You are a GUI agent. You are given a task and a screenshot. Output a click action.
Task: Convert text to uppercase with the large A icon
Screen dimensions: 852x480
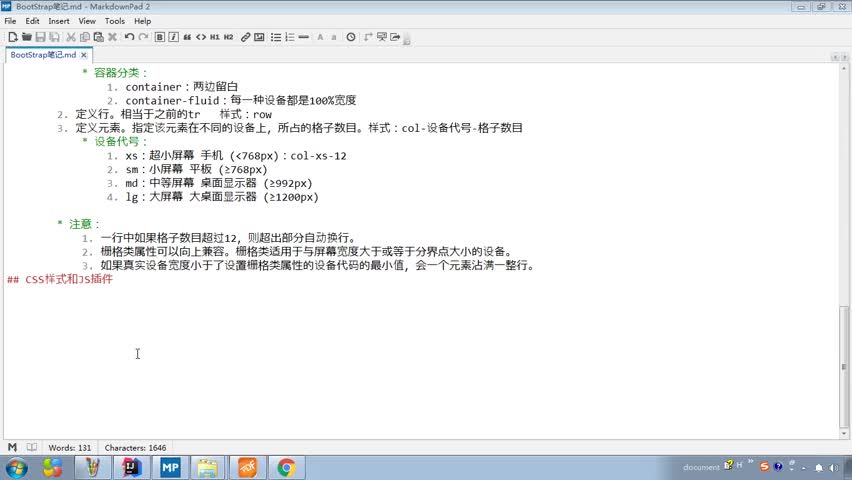point(320,37)
